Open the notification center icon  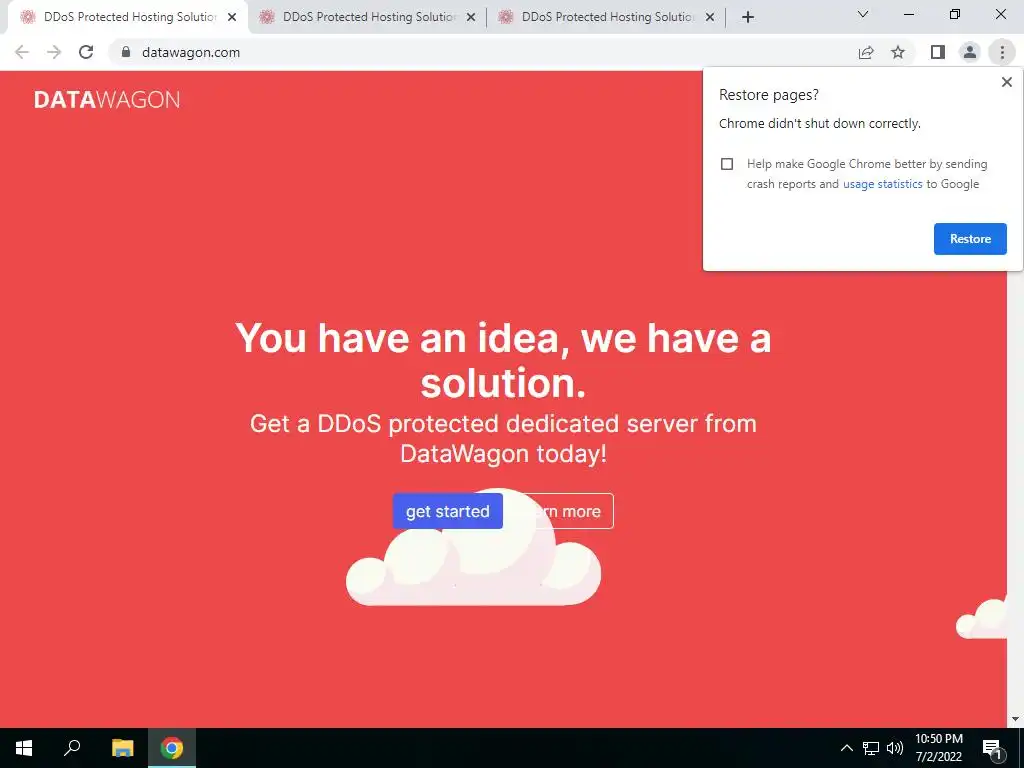[992, 748]
